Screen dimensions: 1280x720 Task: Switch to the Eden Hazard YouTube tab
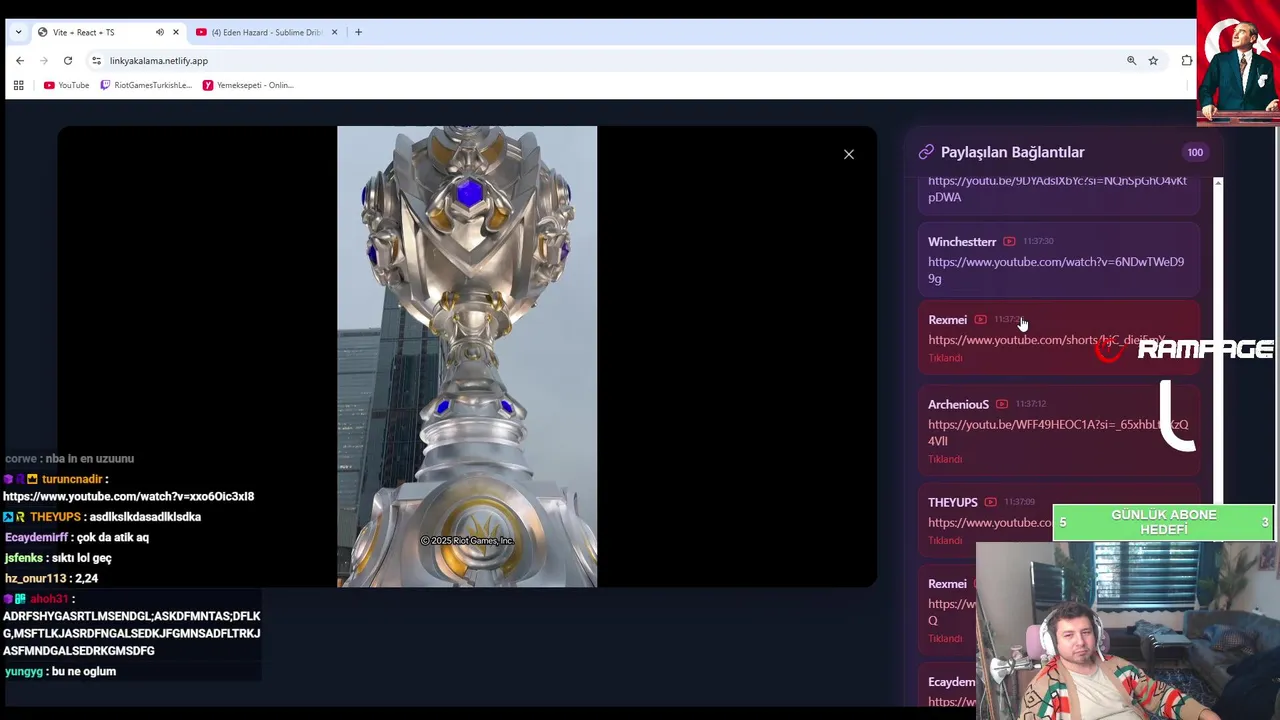pyautogui.click(x=265, y=32)
